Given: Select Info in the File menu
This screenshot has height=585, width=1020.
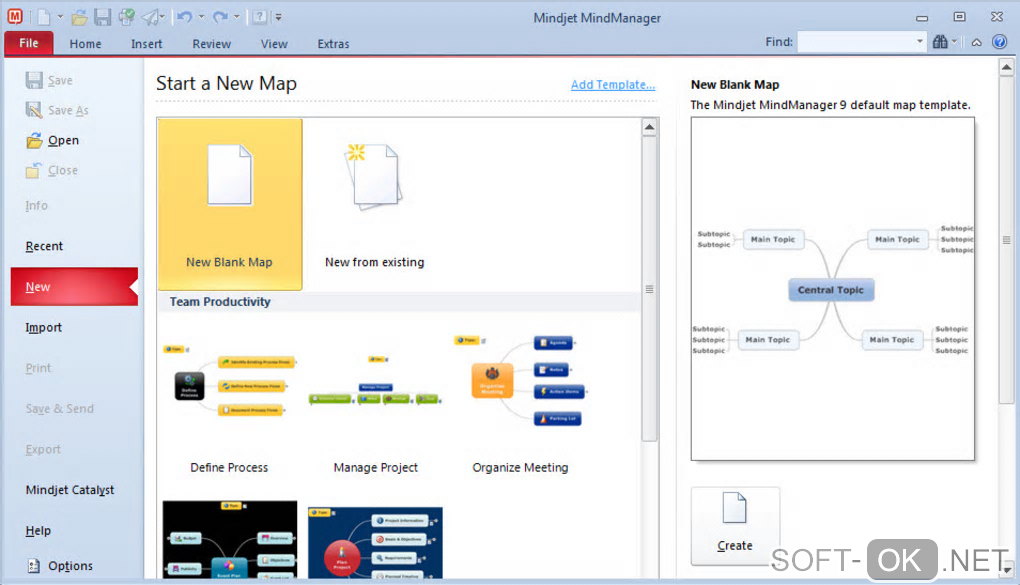Looking at the screenshot, I should tap(36, 206).
